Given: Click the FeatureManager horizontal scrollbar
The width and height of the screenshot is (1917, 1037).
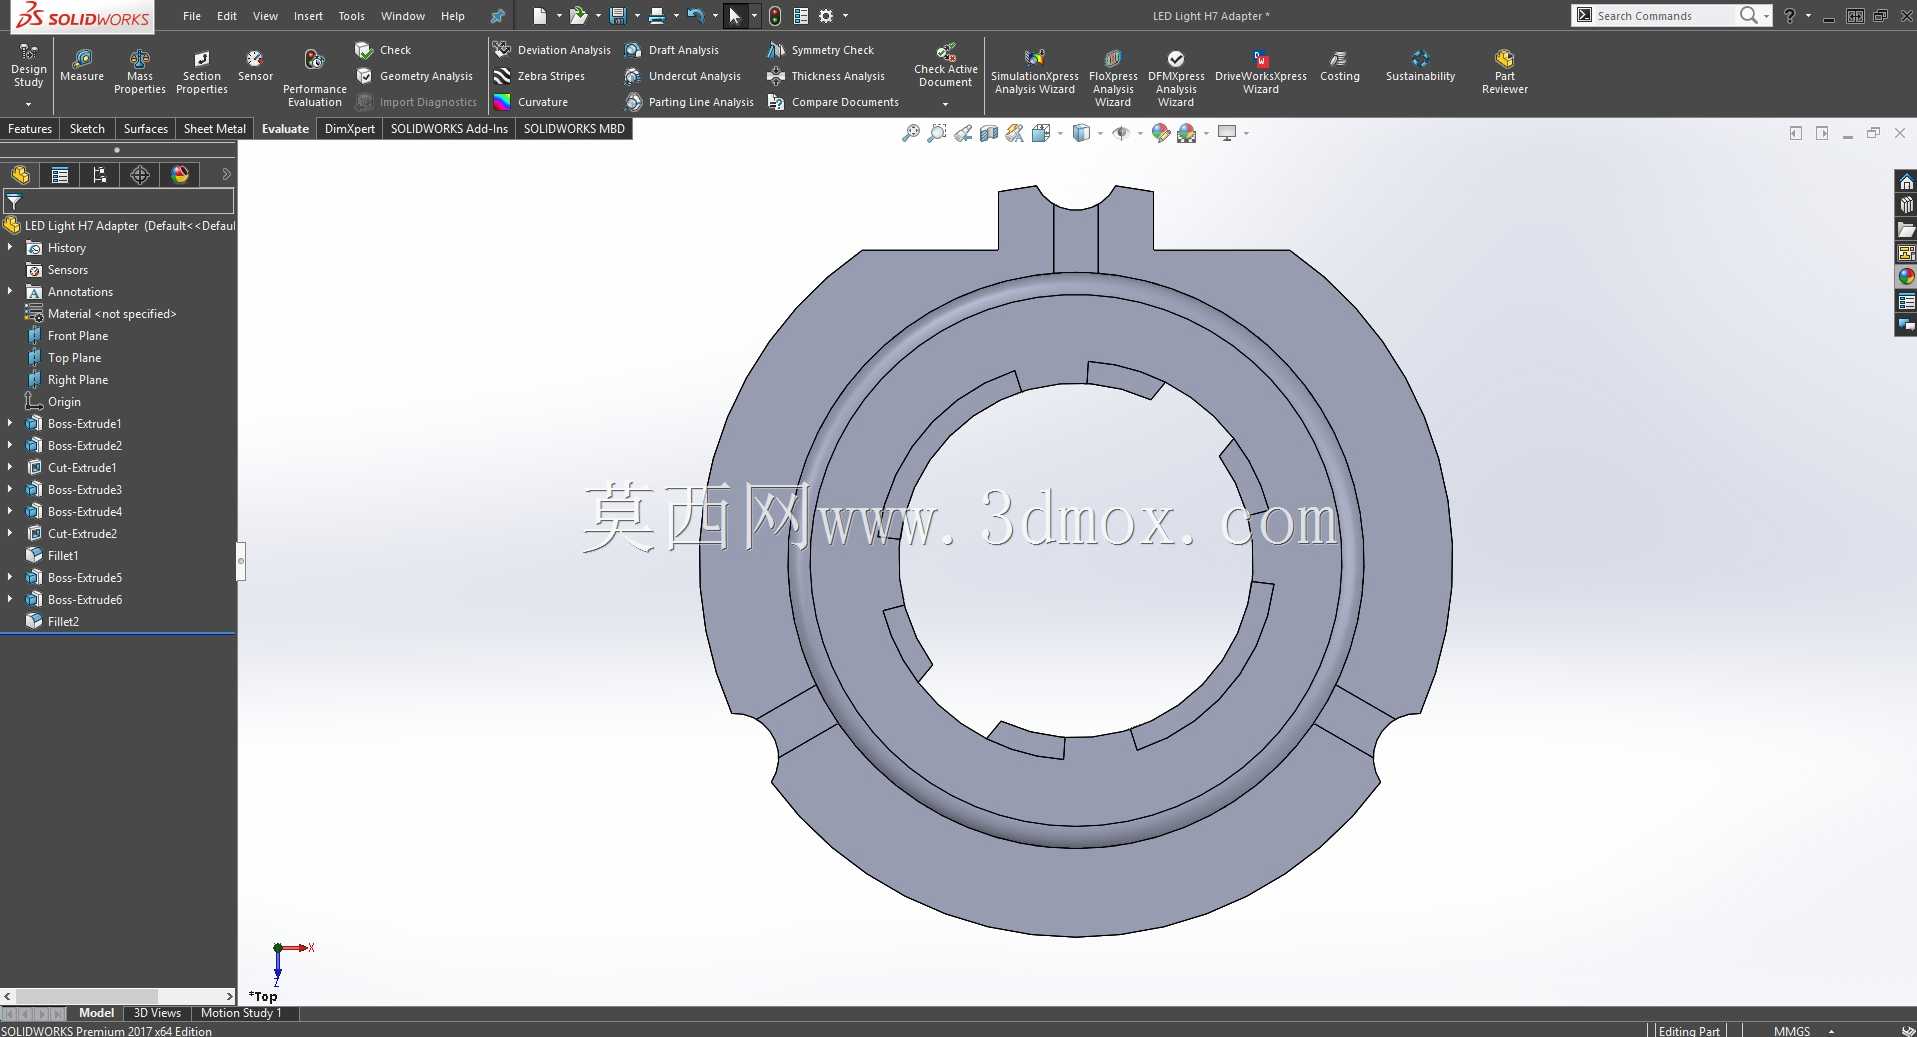Looking at the screenshot, I should (x=118, y=996).
